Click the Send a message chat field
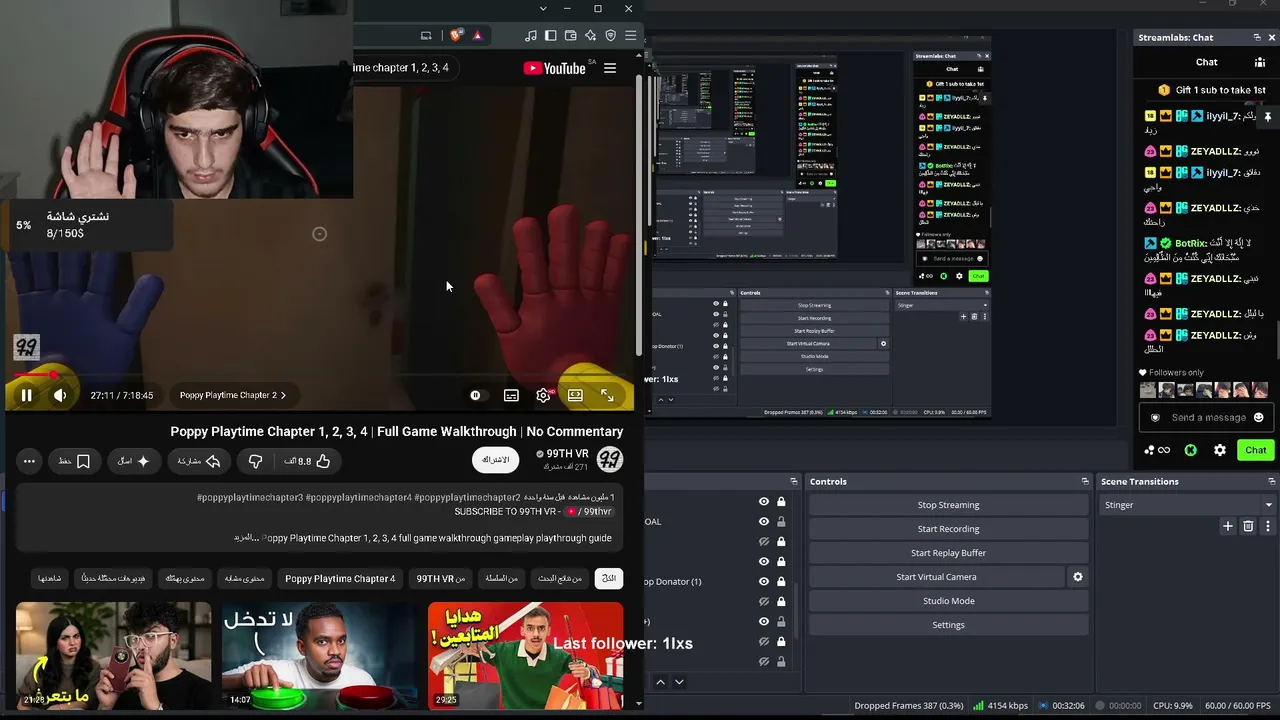The height and width of the screenshot is (720, 1280). pyautogui.click(x=1208, y=418)
